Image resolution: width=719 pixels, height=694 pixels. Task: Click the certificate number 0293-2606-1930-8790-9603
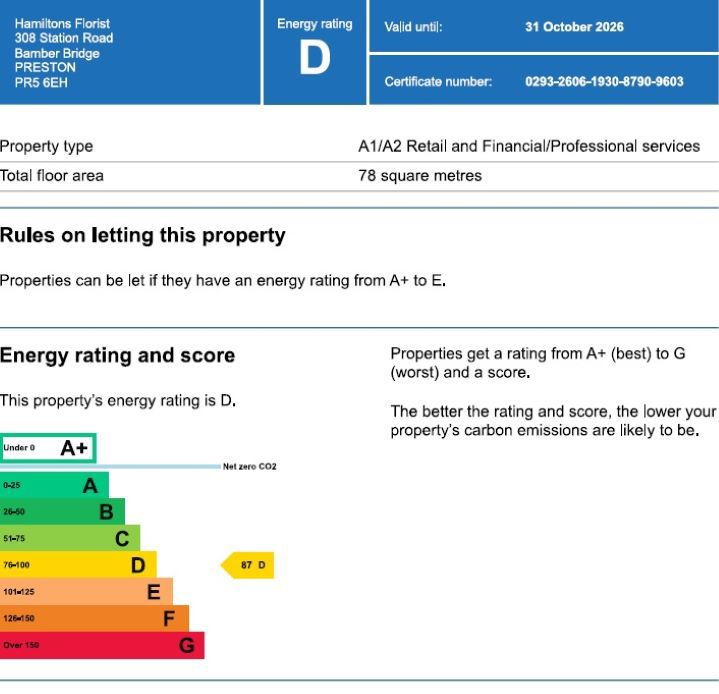(604, 82)
